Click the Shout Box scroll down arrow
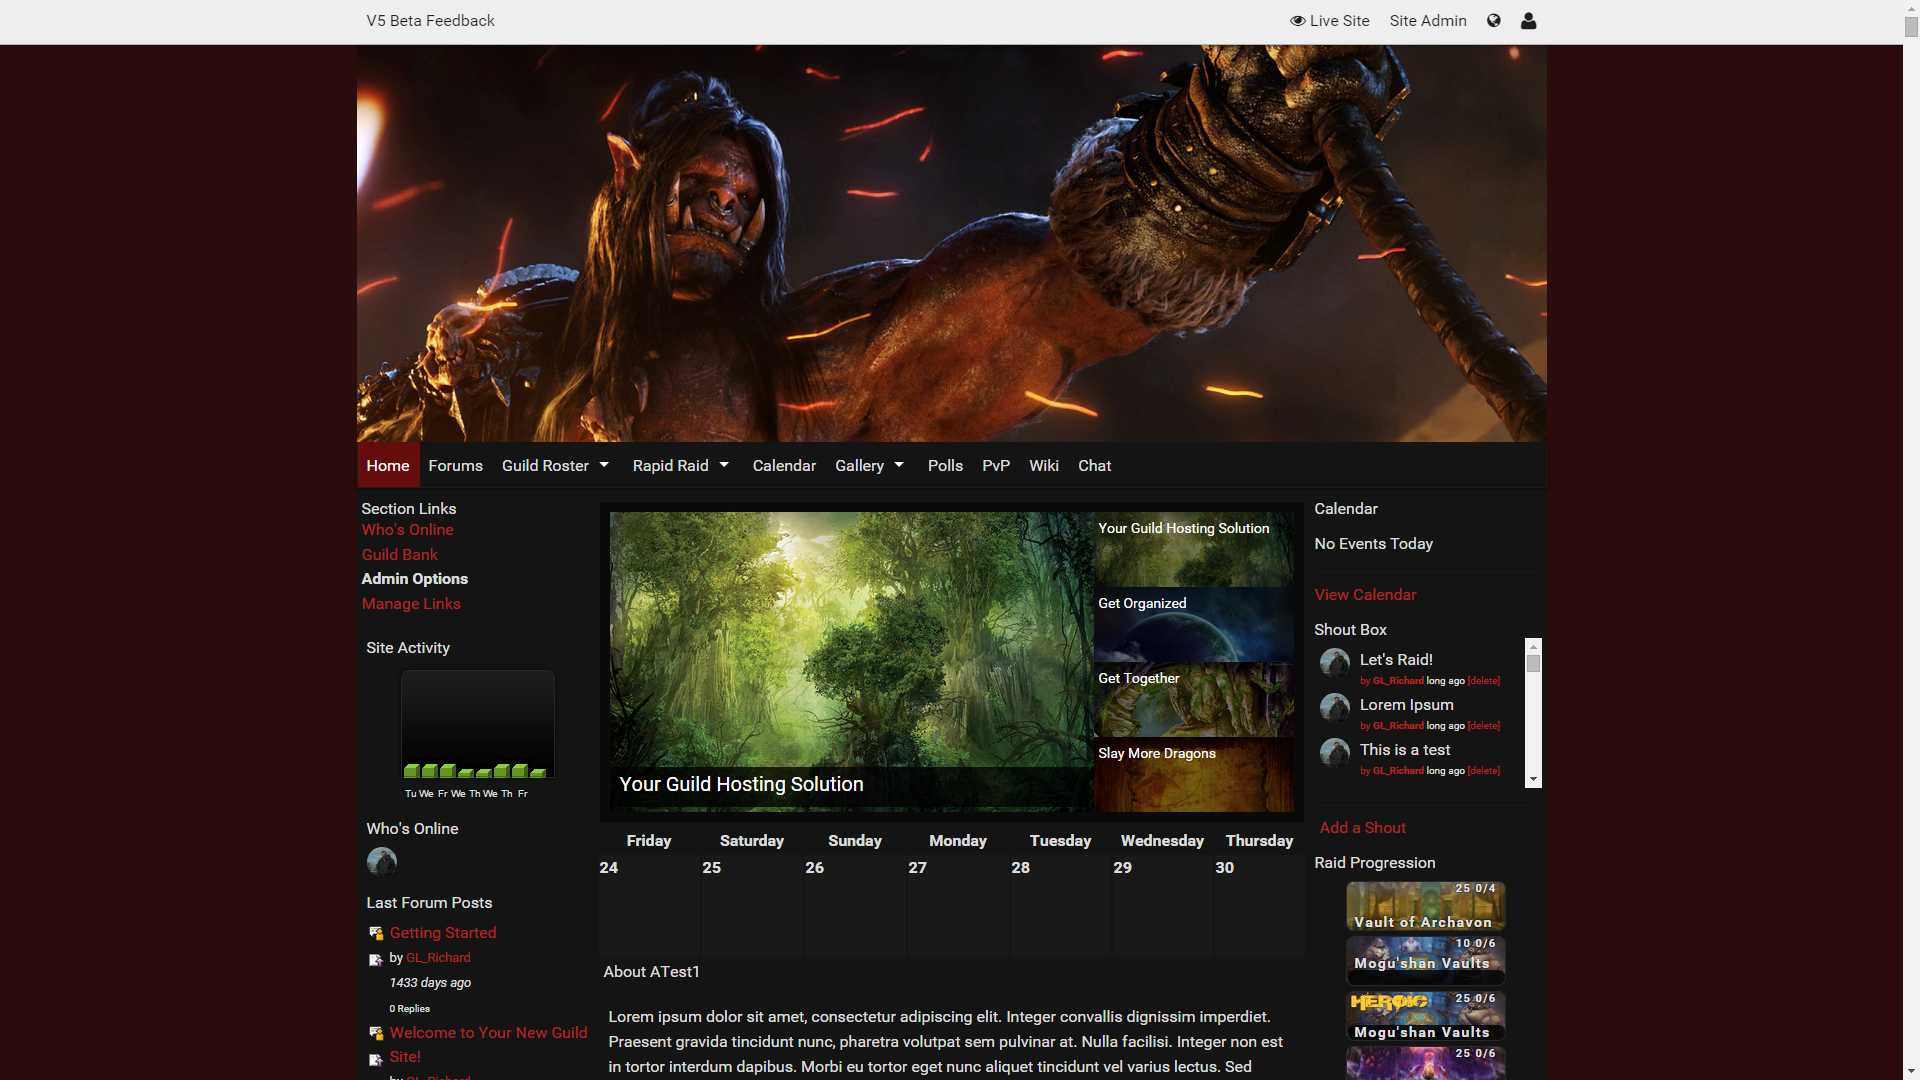Viewport: 1920px width, 1080px height. 1533,779
